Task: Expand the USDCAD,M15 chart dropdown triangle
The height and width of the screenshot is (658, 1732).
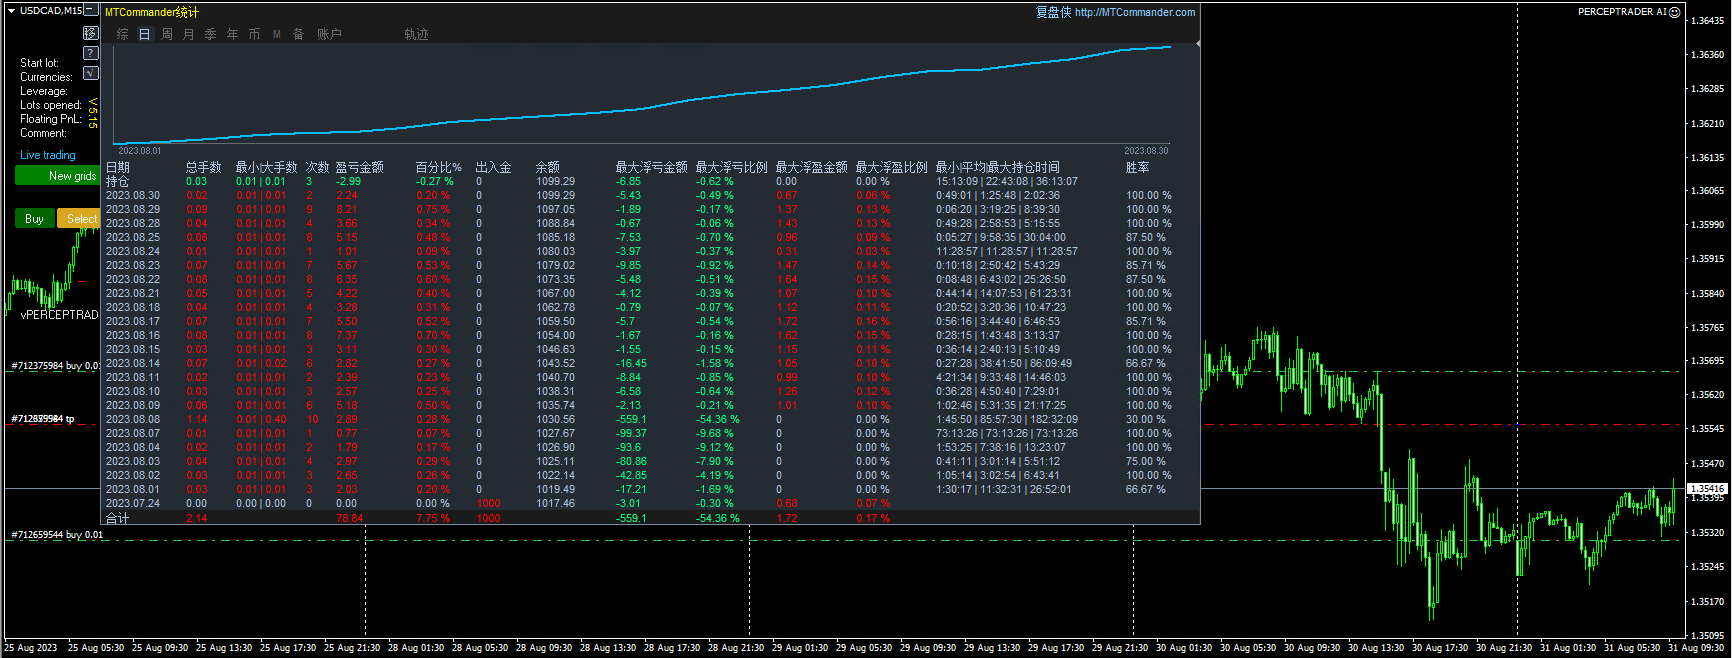Action: tap(11, 11)
